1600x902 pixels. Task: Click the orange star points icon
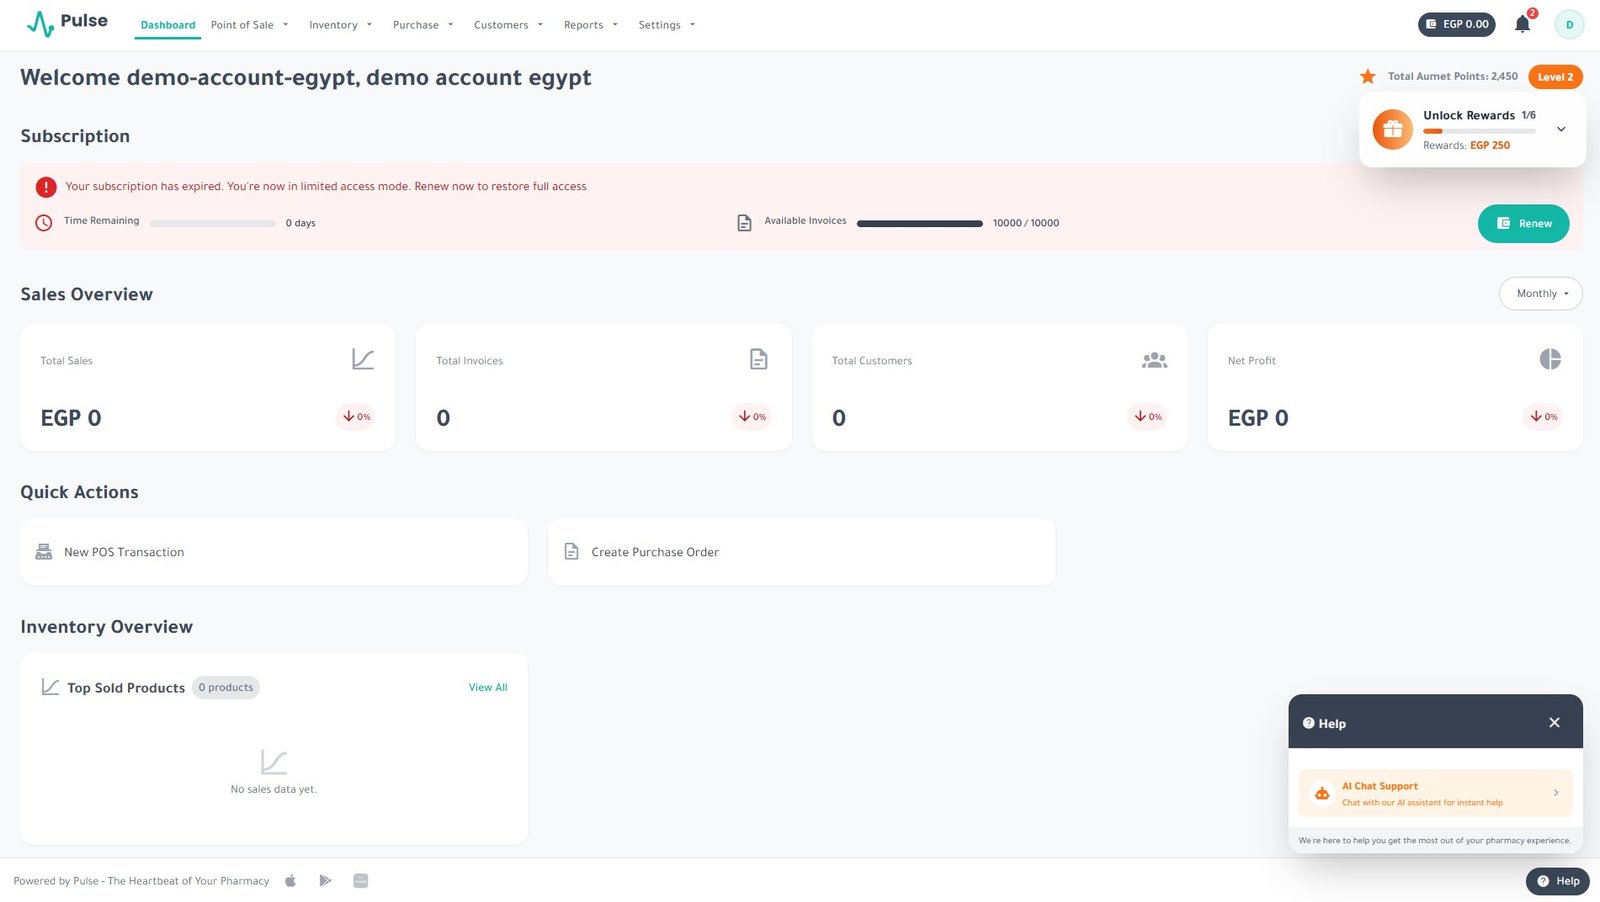(x=1367, y=77)
